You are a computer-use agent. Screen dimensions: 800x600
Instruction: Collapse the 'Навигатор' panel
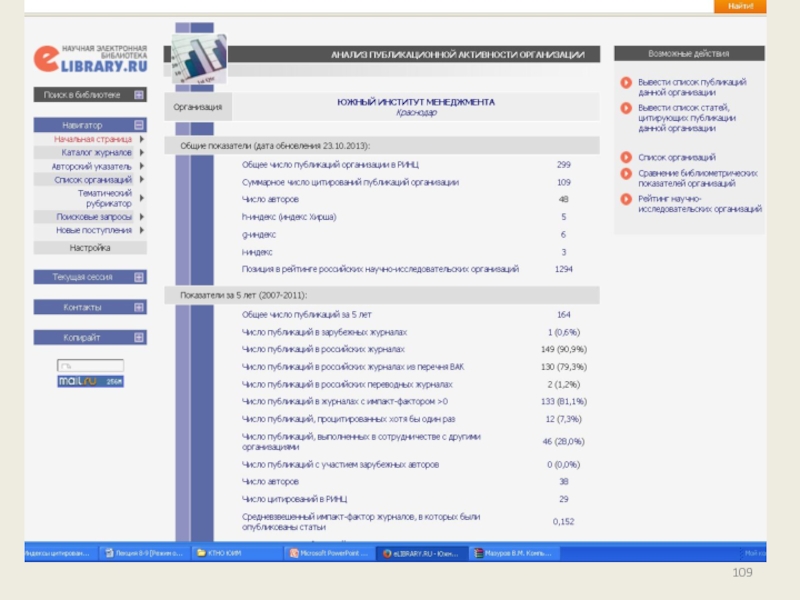(139, 126)
